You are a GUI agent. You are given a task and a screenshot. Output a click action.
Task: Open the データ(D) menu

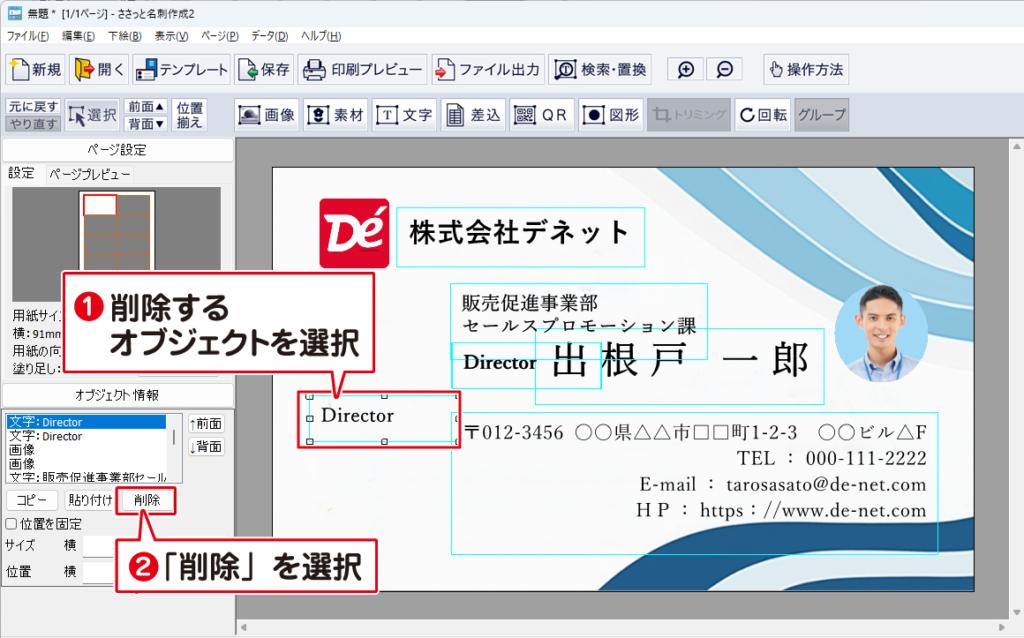tap(269, 36)
